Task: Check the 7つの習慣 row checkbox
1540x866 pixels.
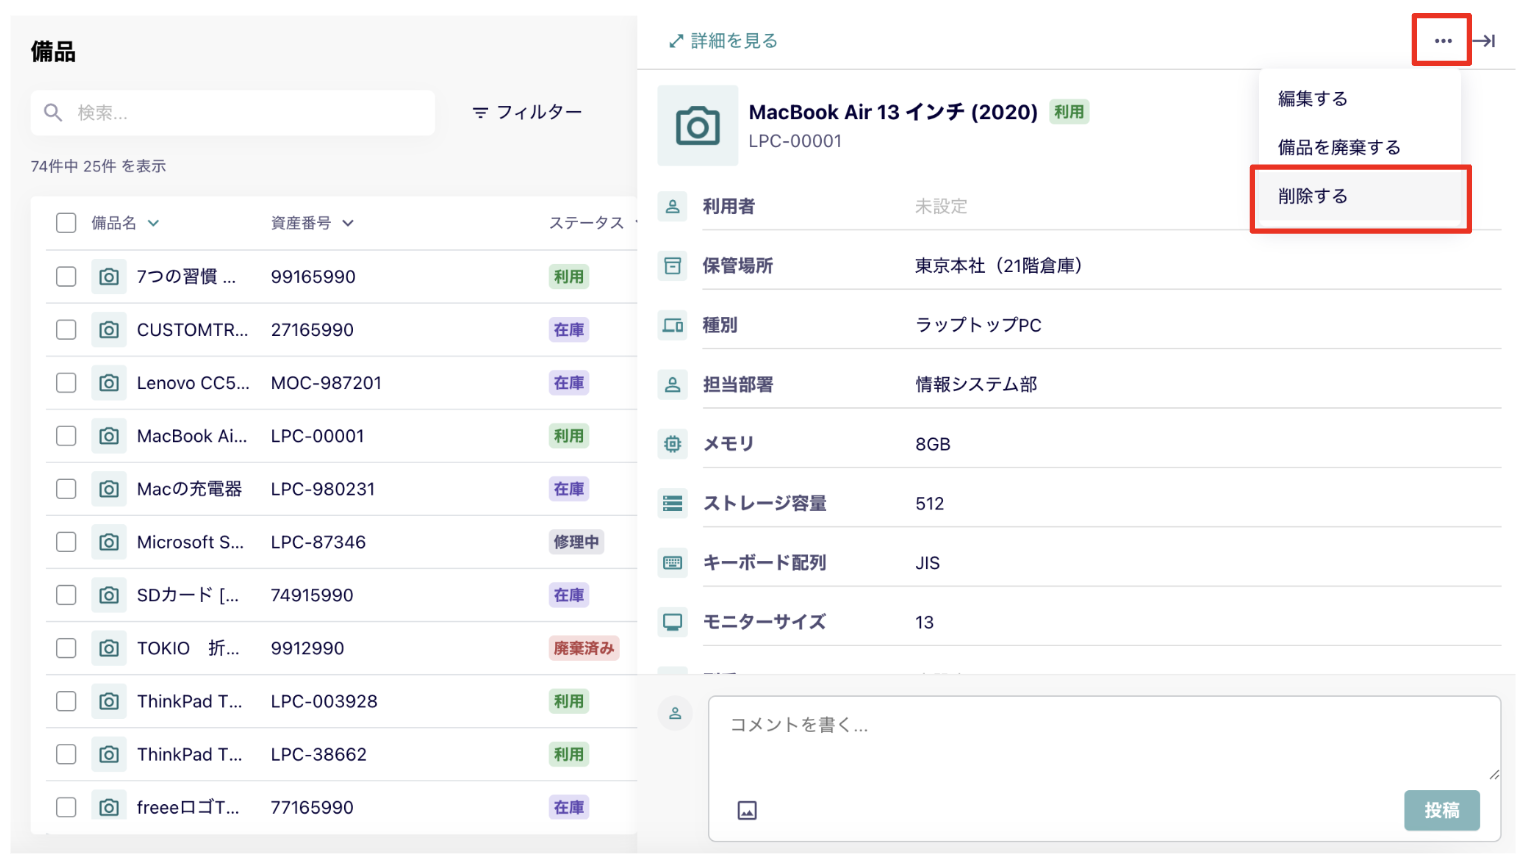Action: pyautogui.click(x=66, y=276)
